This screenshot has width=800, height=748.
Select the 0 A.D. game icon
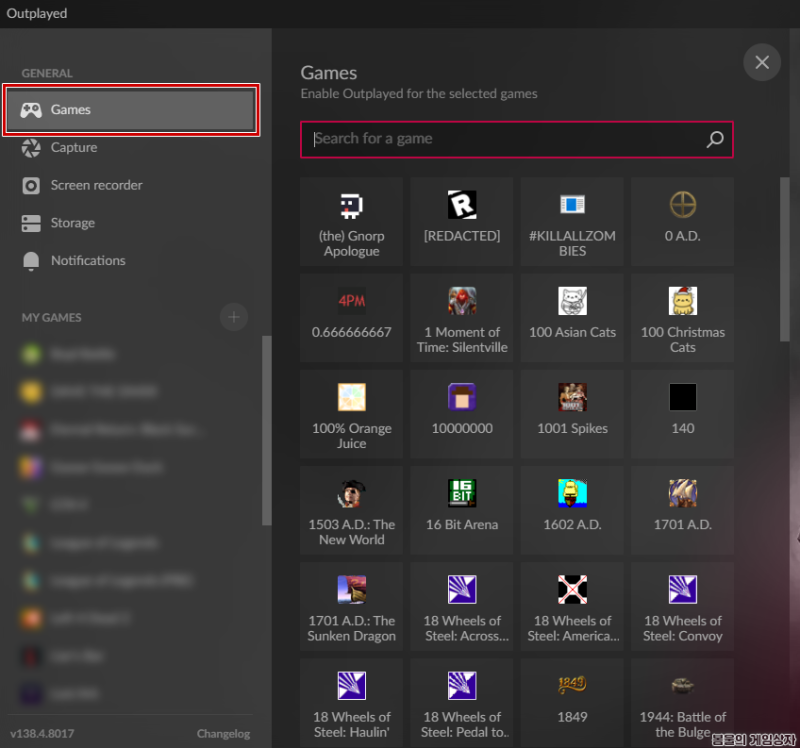tap(683, 205)
